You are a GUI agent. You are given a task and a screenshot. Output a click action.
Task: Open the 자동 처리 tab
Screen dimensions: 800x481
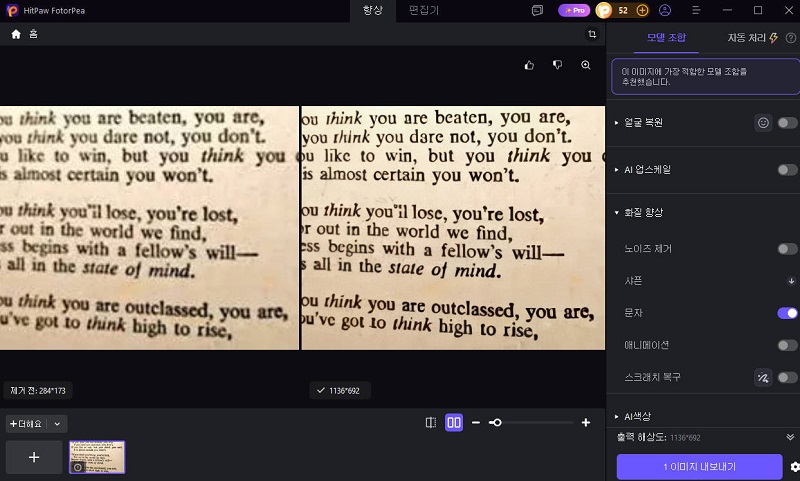pos(752,38)
